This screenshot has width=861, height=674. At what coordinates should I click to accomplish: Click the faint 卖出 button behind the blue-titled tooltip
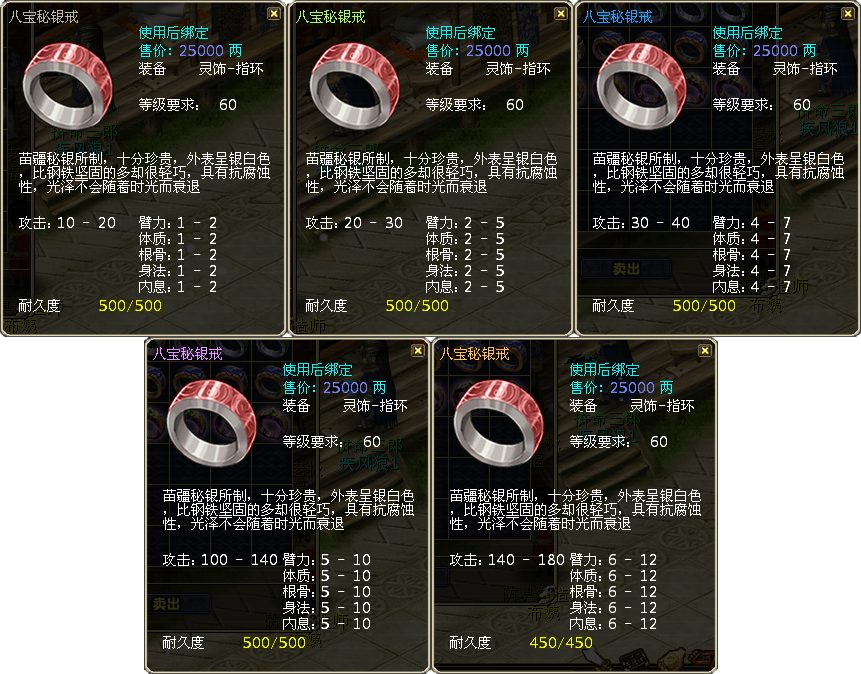(x=626, y=269)
